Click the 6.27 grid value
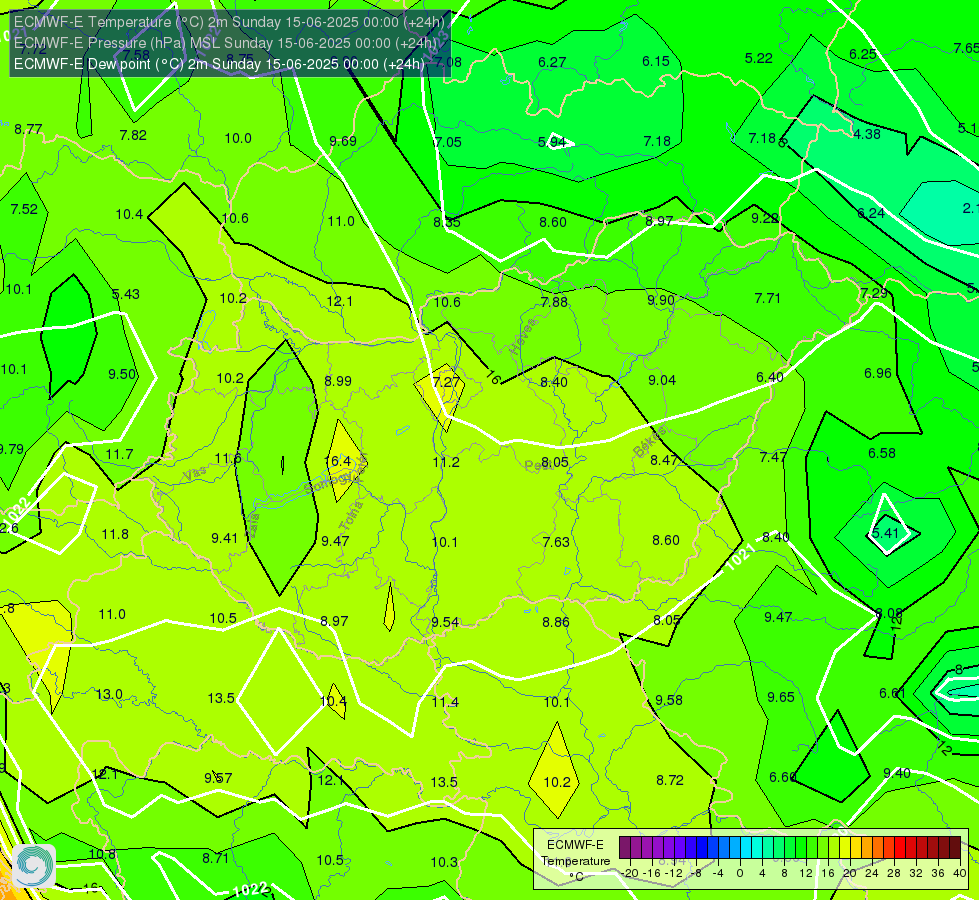This screenshot has width=979, height=900. point(552,62)
